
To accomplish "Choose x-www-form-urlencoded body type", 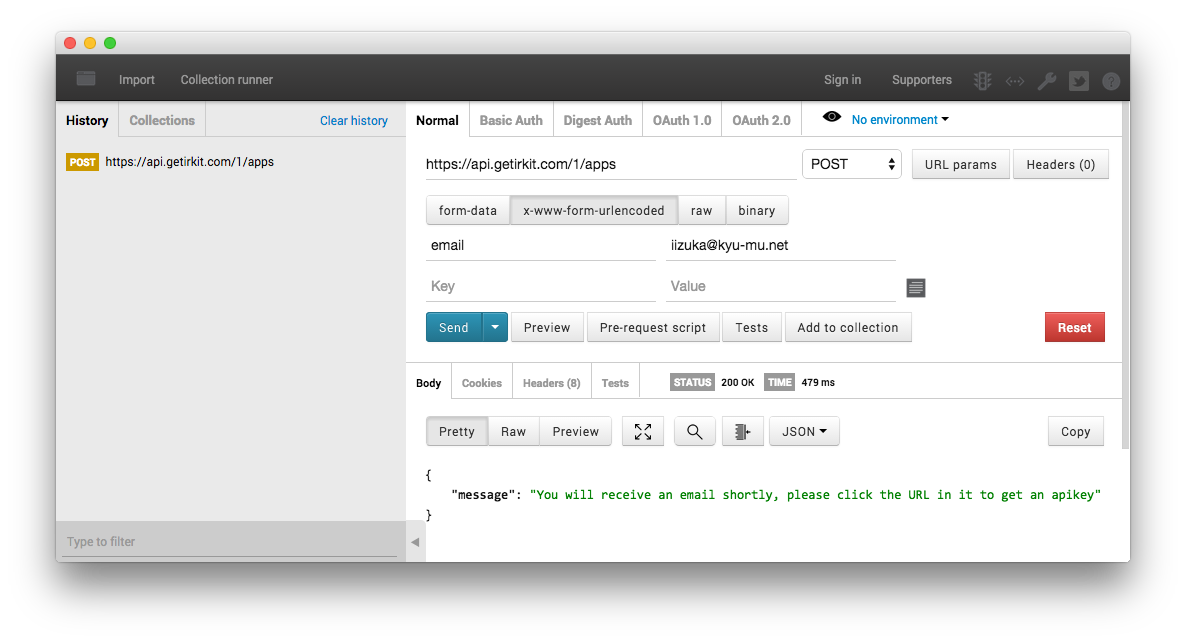I will tap(594, 210).
